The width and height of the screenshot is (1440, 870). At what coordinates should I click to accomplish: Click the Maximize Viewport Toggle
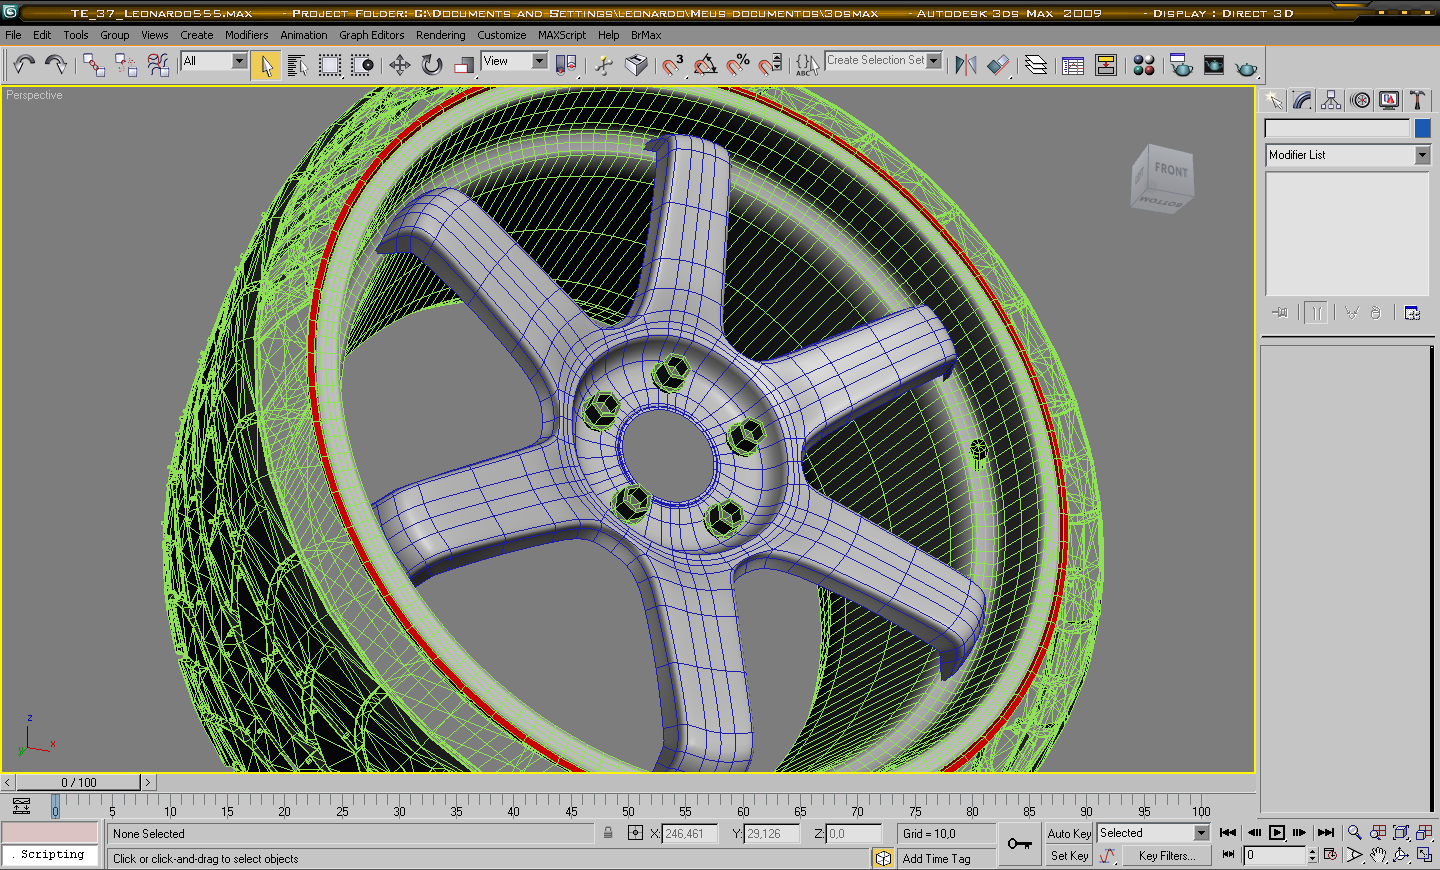pyautogui.click(x=1424, y=855)
